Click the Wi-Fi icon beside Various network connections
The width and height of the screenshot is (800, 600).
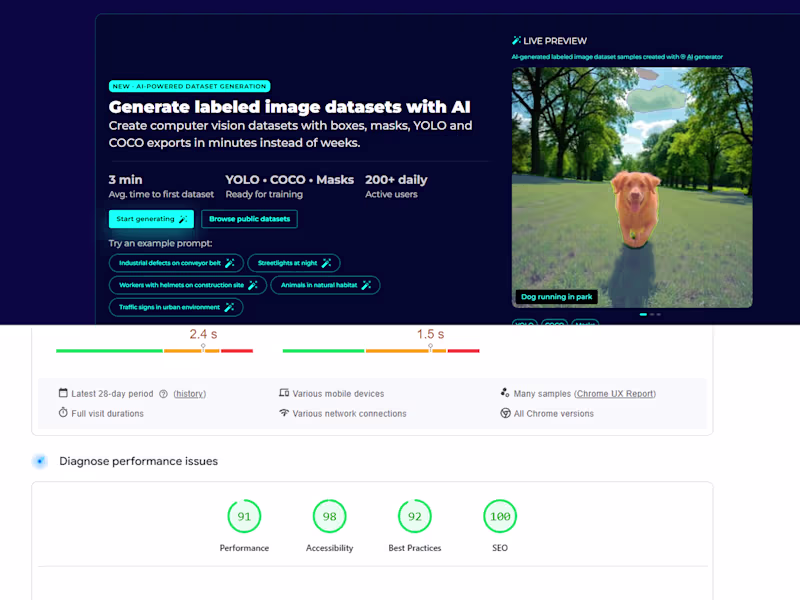[287, 413]
